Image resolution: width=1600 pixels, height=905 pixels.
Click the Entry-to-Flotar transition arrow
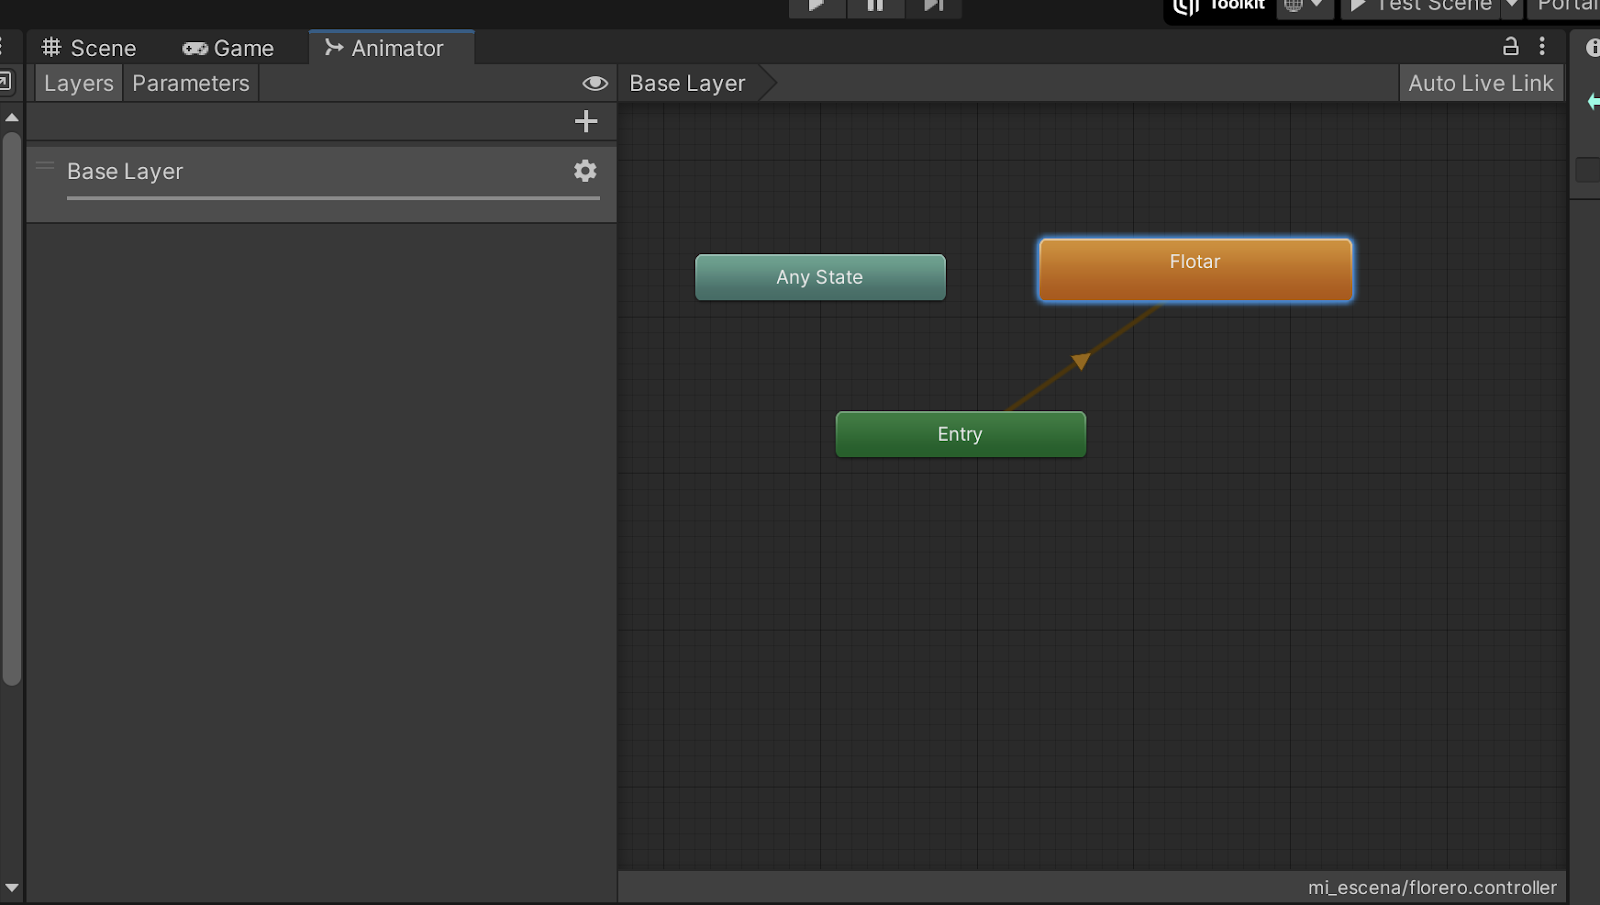[x=1081, y=360]
